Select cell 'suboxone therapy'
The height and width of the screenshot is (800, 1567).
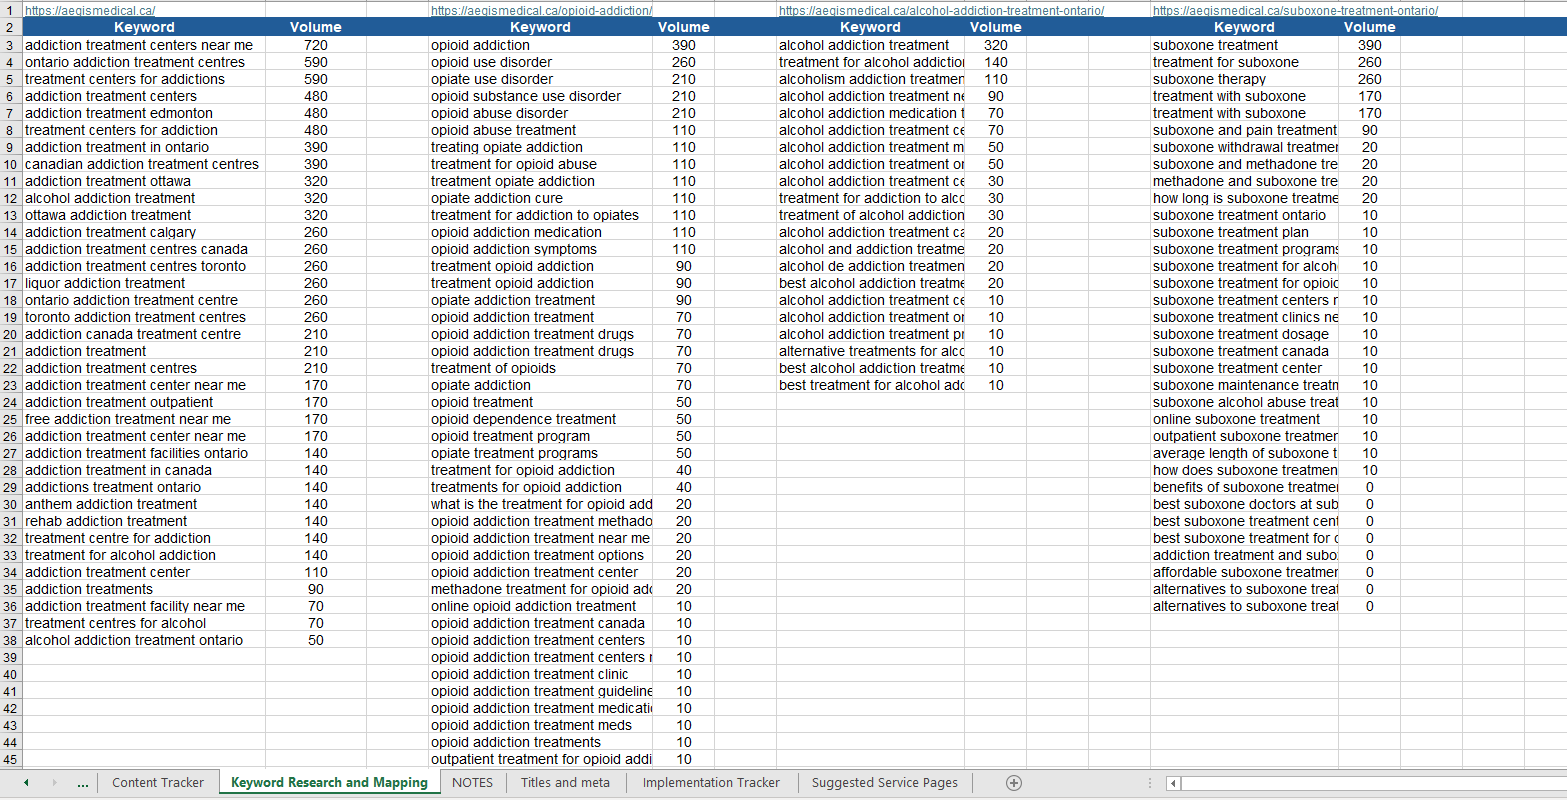click(x=1244, y=79)
